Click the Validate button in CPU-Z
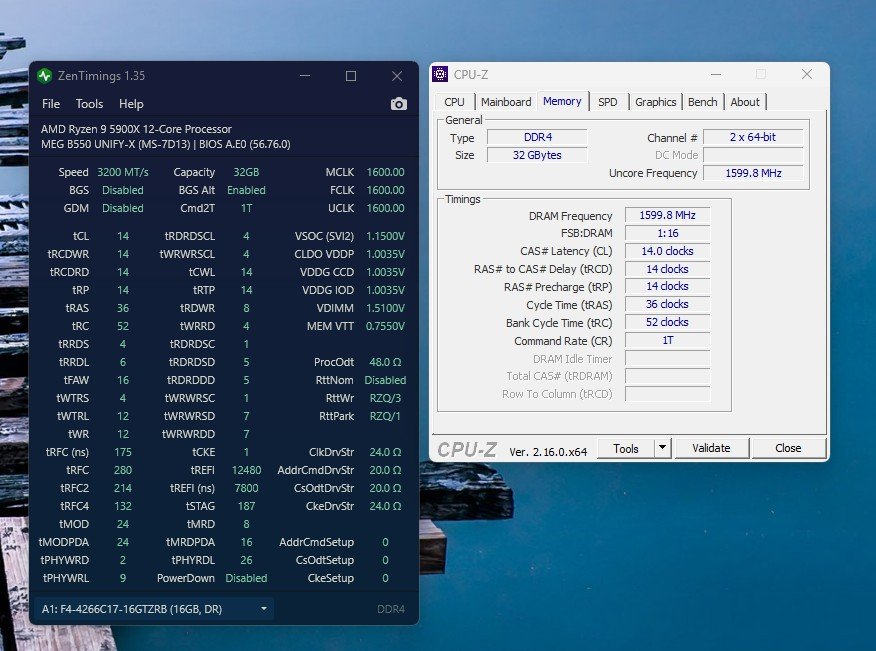The image size is (876, 651). 711,448
